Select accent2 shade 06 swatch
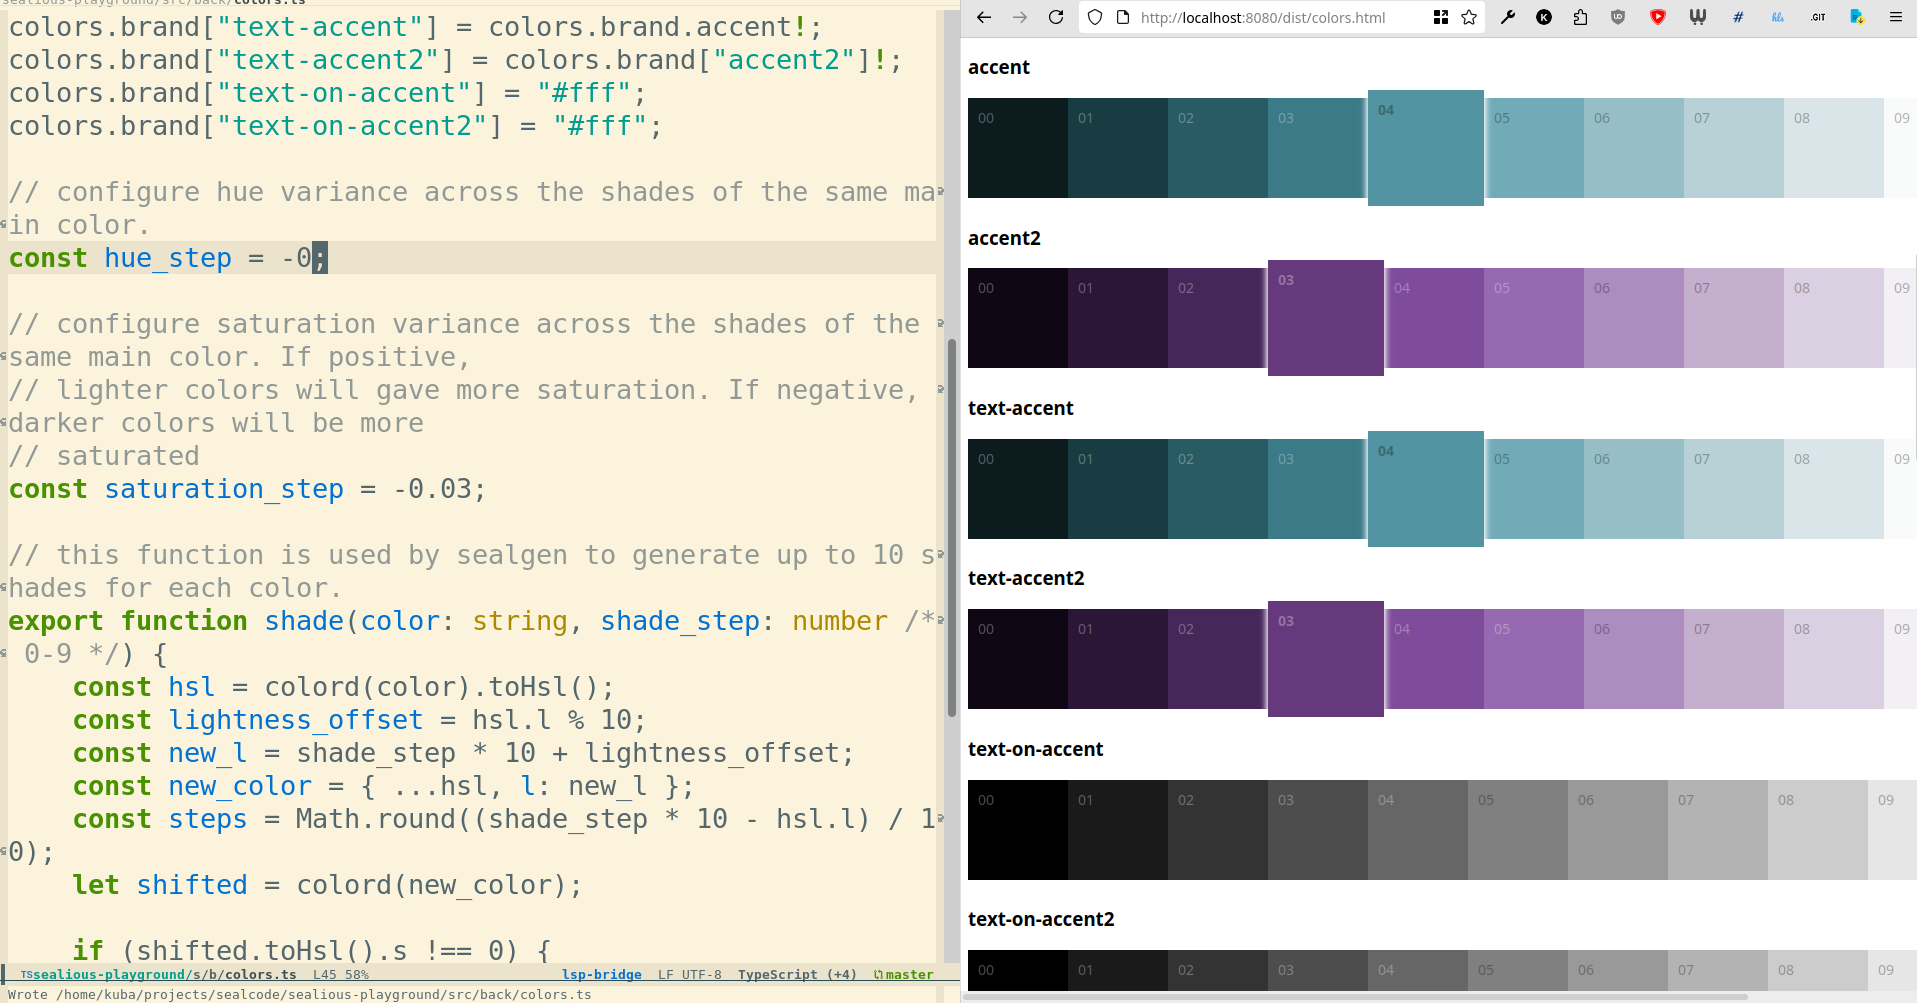 [1634, 318]
